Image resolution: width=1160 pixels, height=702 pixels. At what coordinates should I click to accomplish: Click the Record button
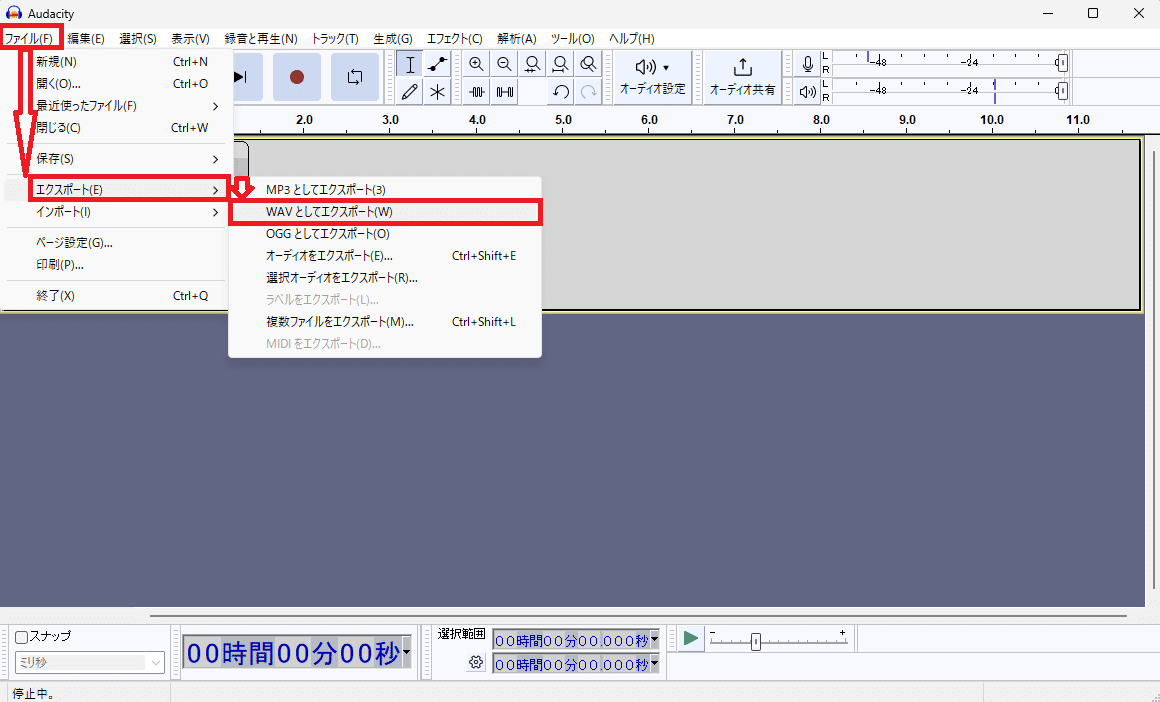click(297, 77)
